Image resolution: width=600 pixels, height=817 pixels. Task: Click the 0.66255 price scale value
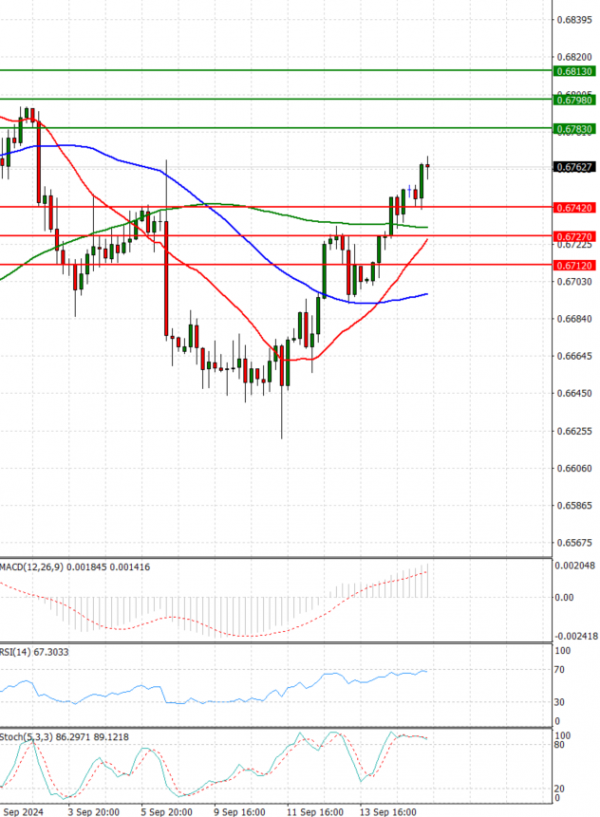click(574, 431)
